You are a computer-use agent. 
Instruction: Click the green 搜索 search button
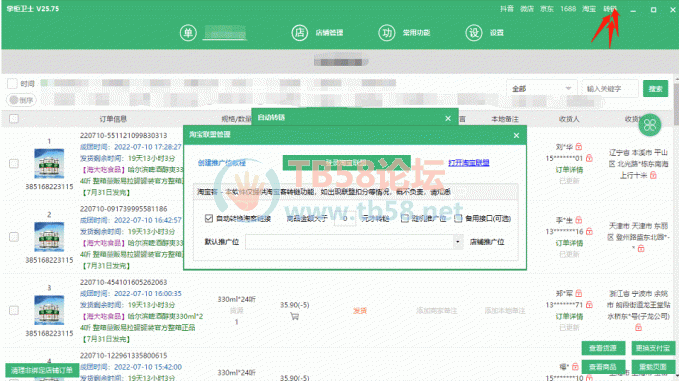655,89
